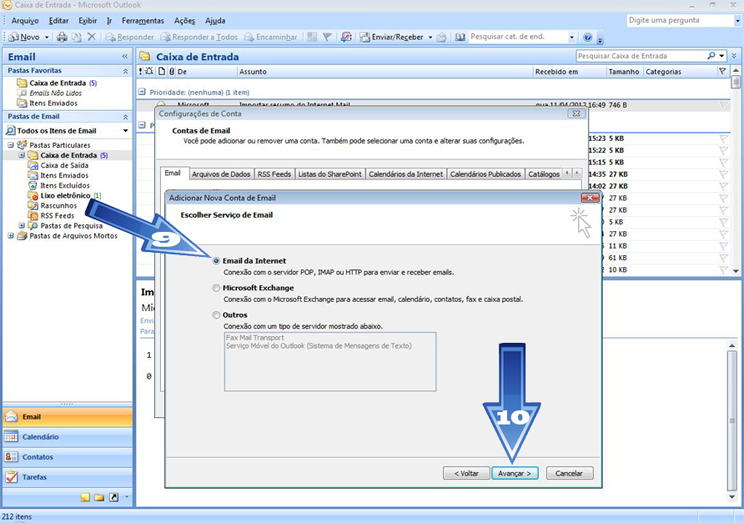Select favorite Caixa de Entrada folder
This screenshot has width=744, height=523.
pyautogui.click(x=57, y=83)
